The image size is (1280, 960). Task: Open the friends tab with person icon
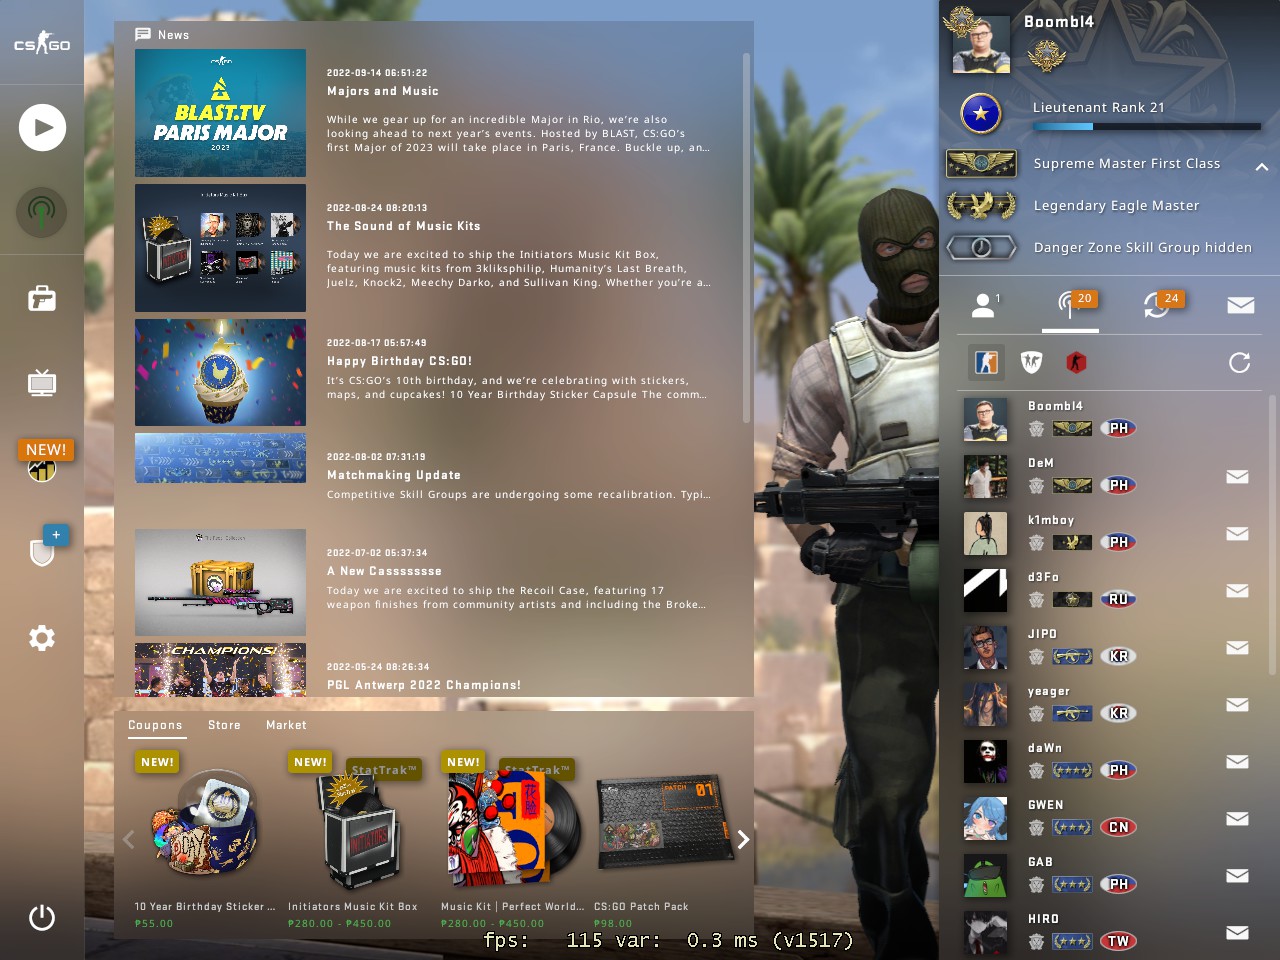(986, 305)
